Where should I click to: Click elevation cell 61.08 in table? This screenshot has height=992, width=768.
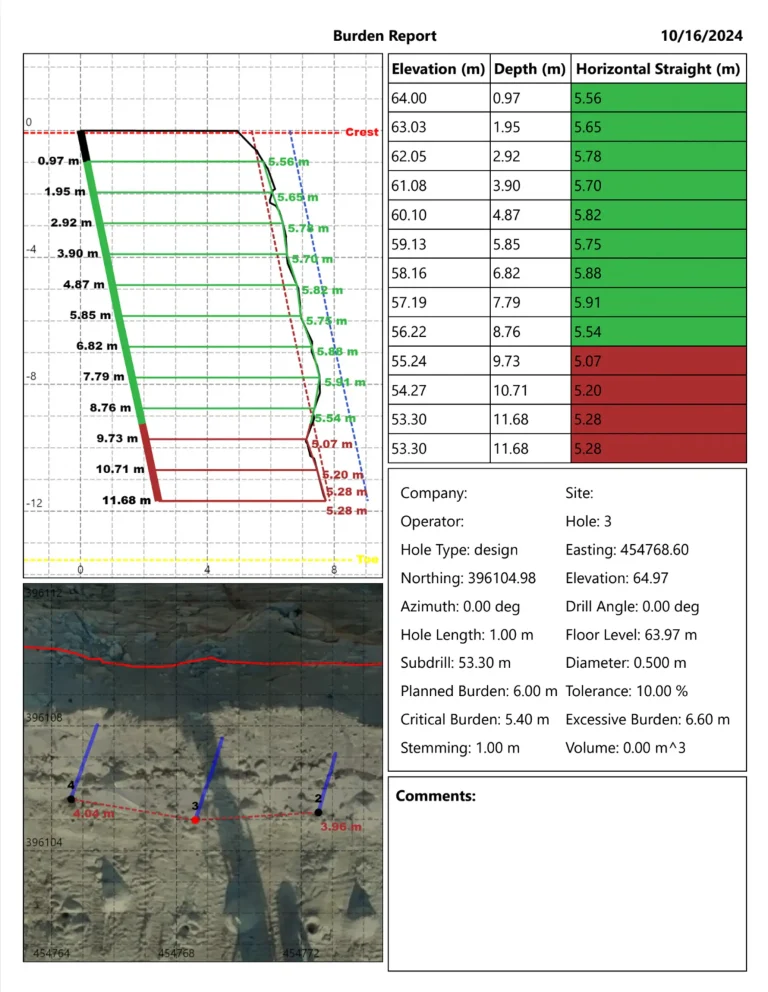tap(439, 185)
